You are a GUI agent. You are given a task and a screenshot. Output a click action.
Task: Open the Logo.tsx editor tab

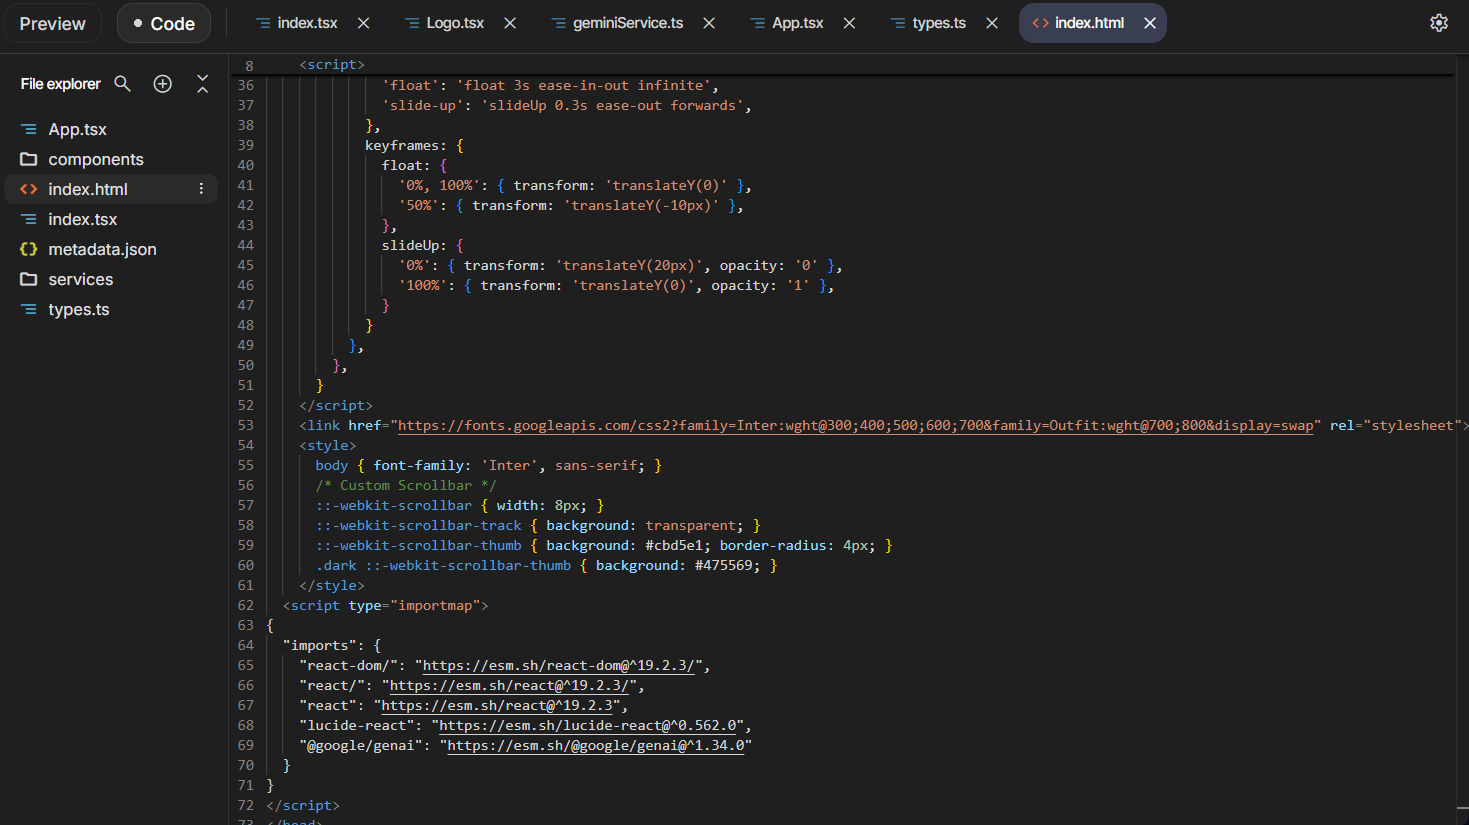point(455,23)
